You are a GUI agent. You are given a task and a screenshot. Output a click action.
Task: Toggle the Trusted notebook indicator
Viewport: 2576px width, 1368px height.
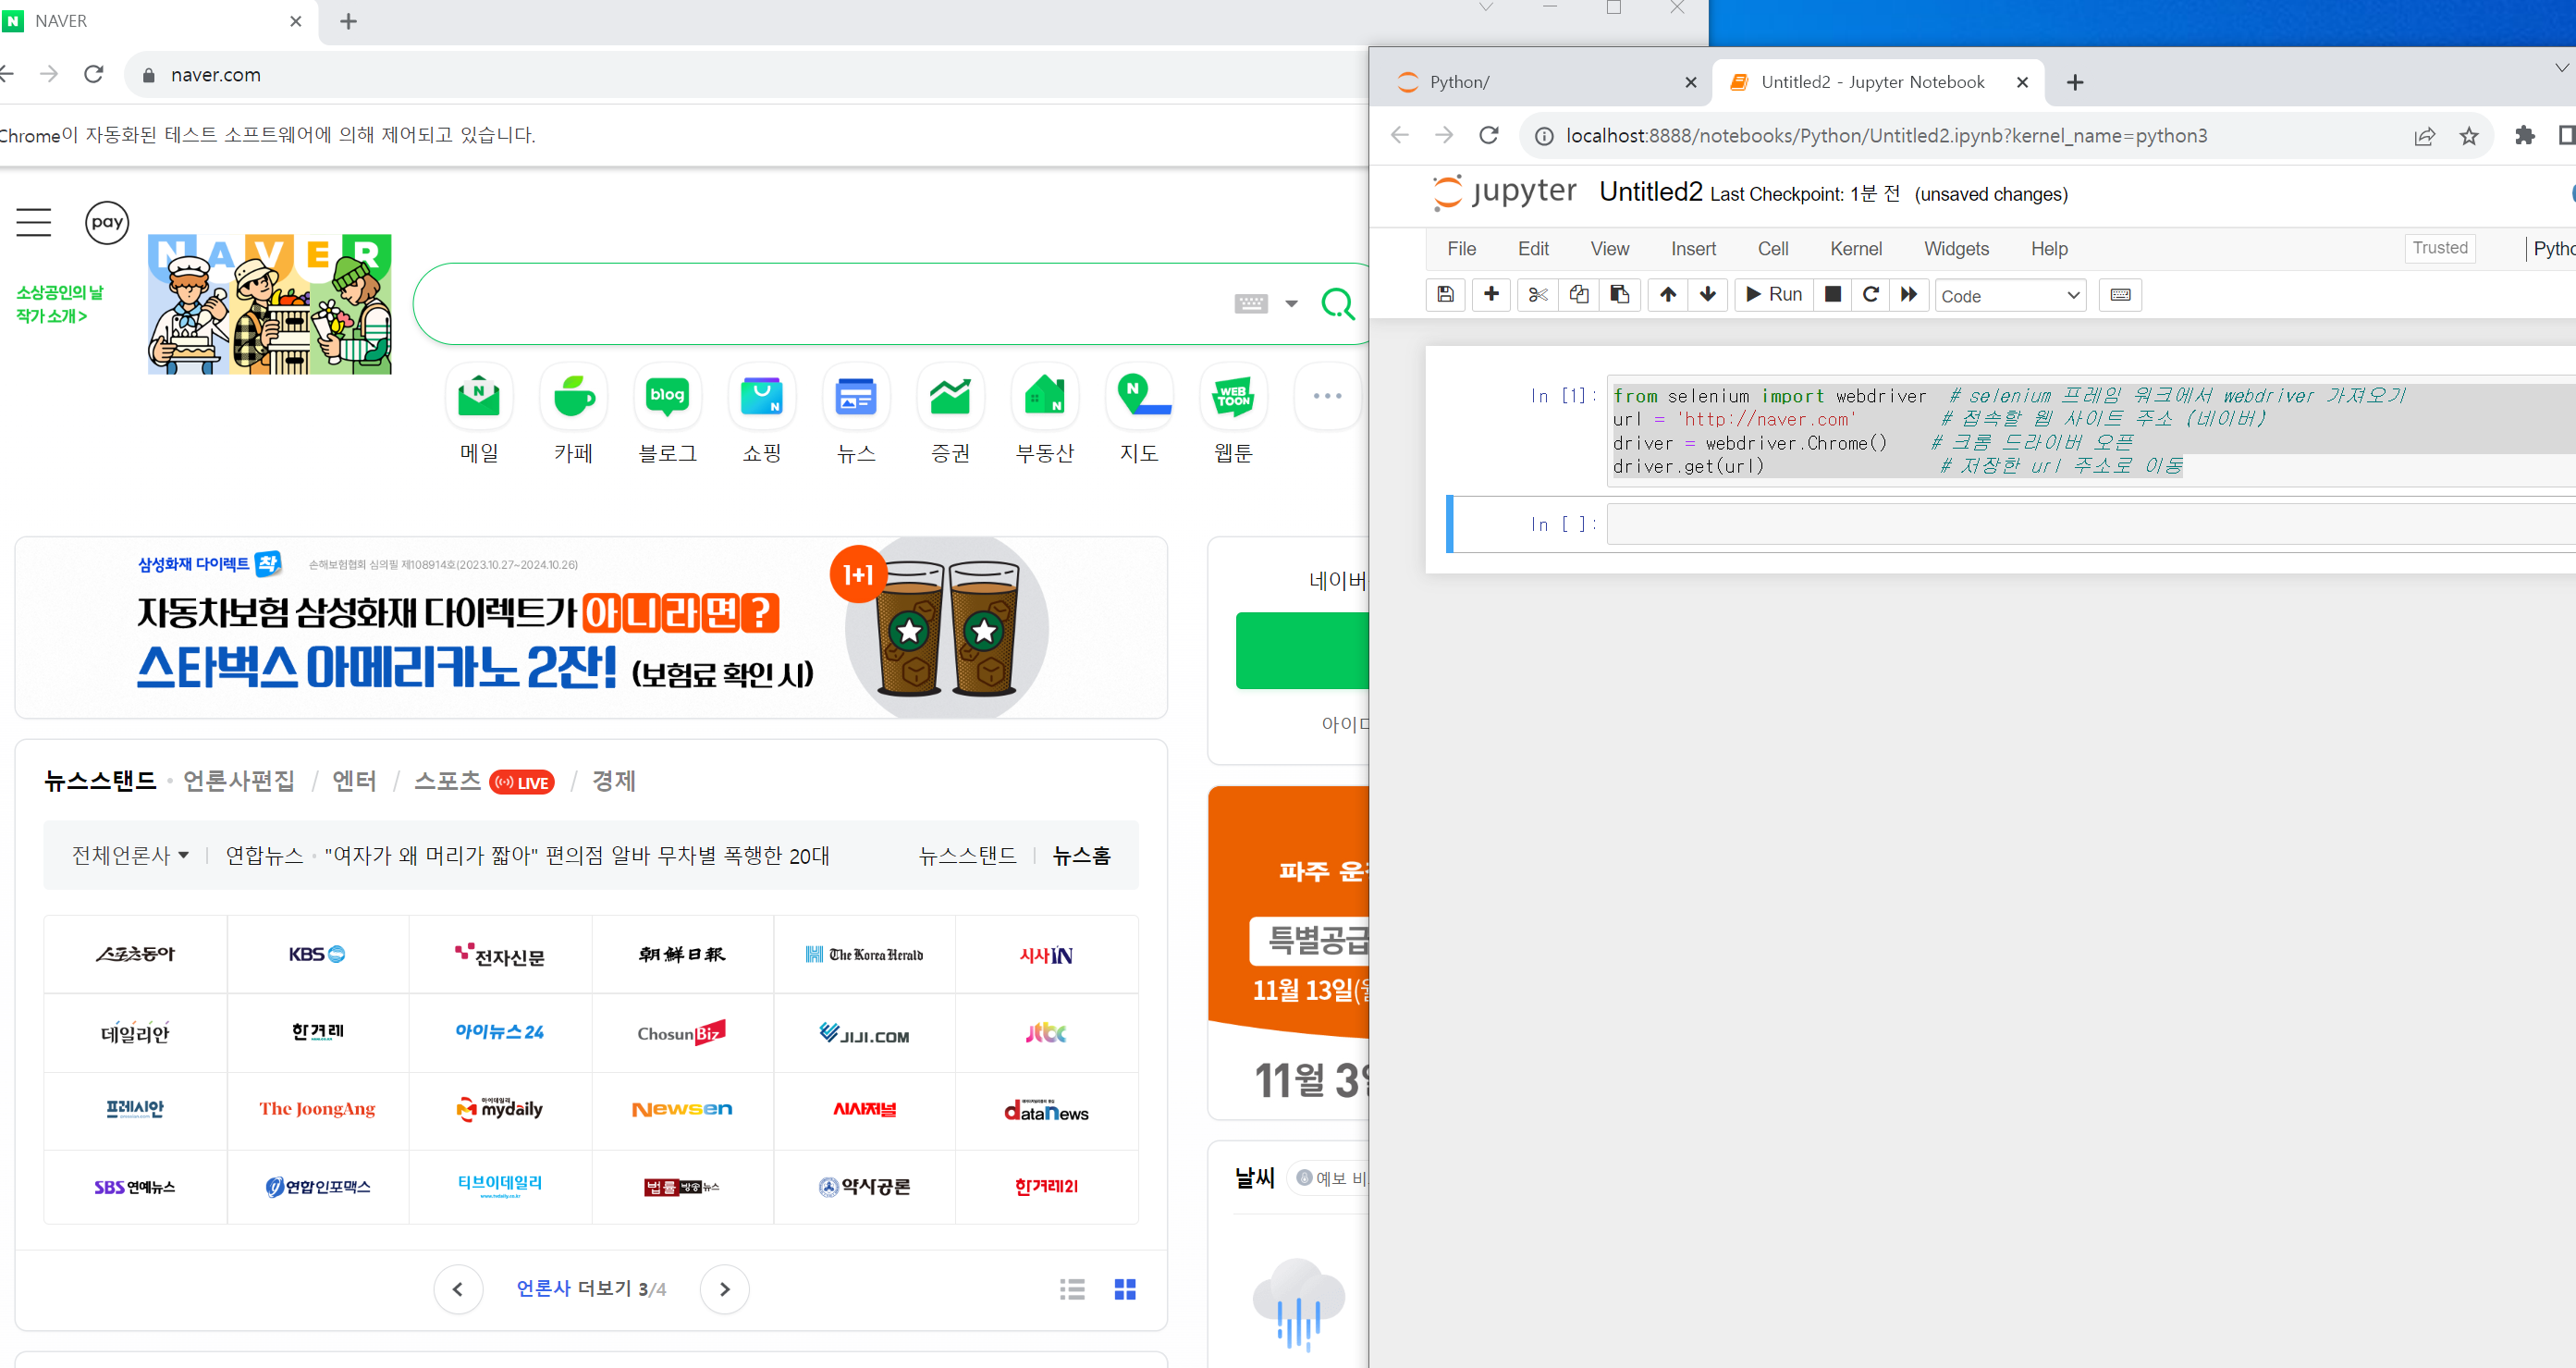[x=2439, y=248]
